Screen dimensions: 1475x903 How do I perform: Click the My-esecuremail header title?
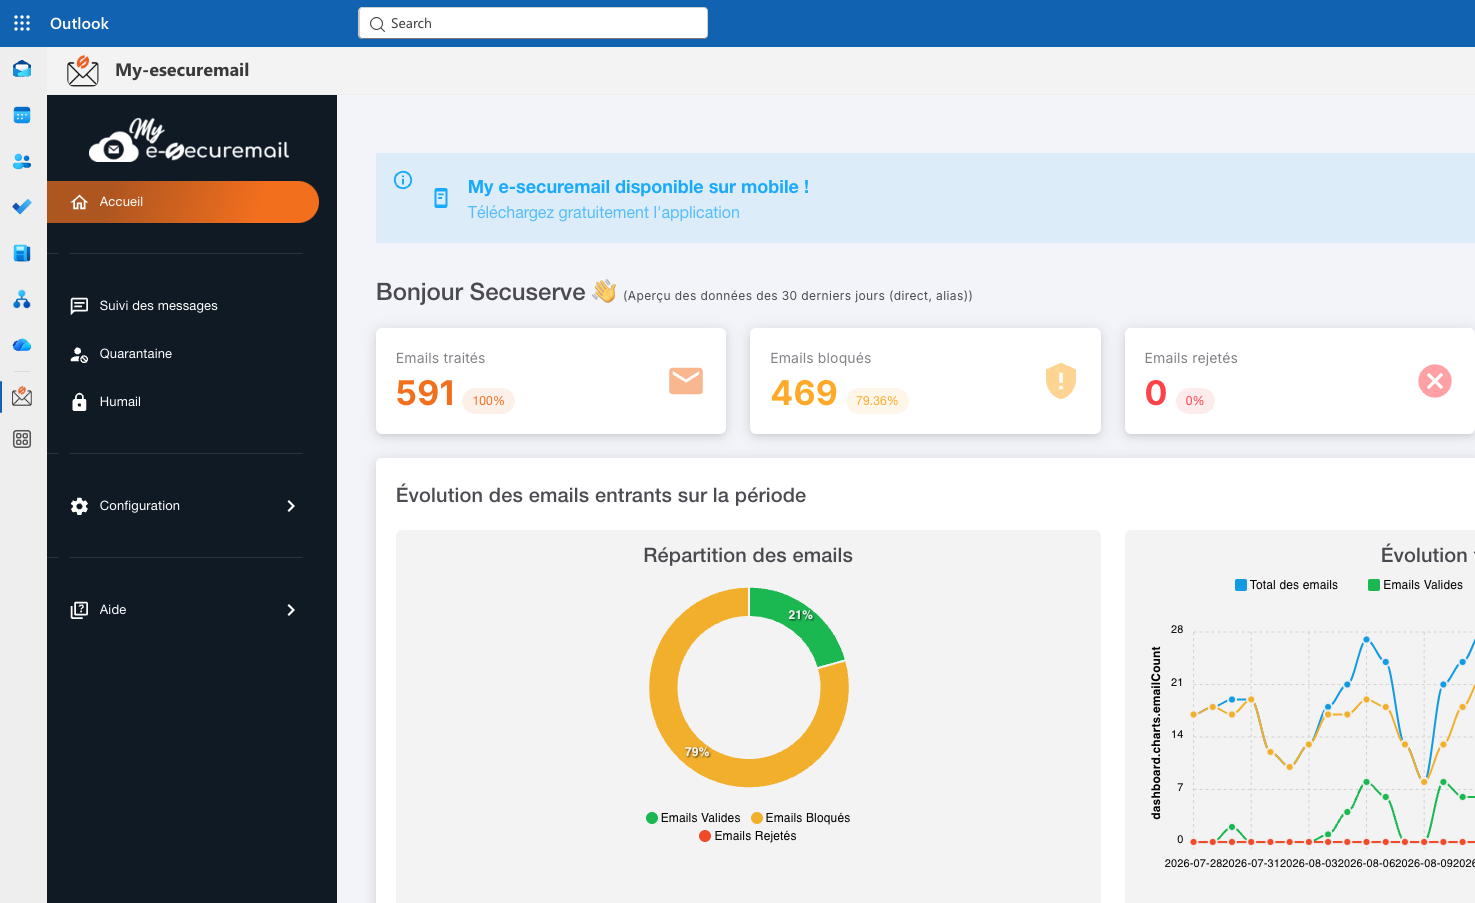[x=182, y=70]
